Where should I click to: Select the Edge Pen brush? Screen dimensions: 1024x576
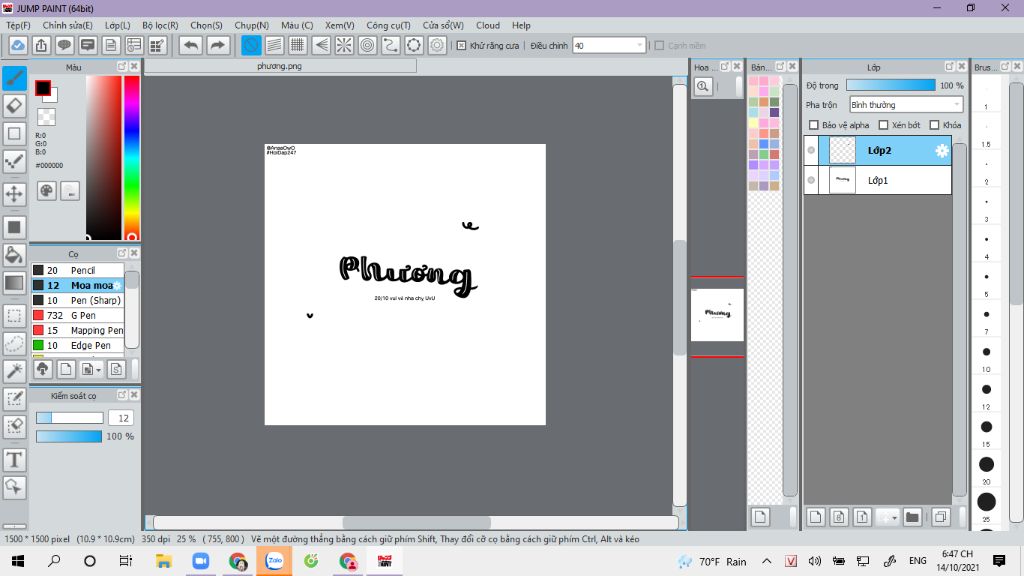[78, 345]
